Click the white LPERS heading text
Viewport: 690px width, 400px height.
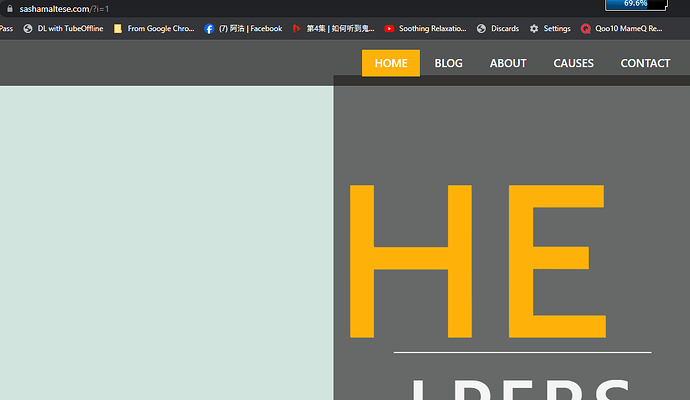[x=520, y=388]
